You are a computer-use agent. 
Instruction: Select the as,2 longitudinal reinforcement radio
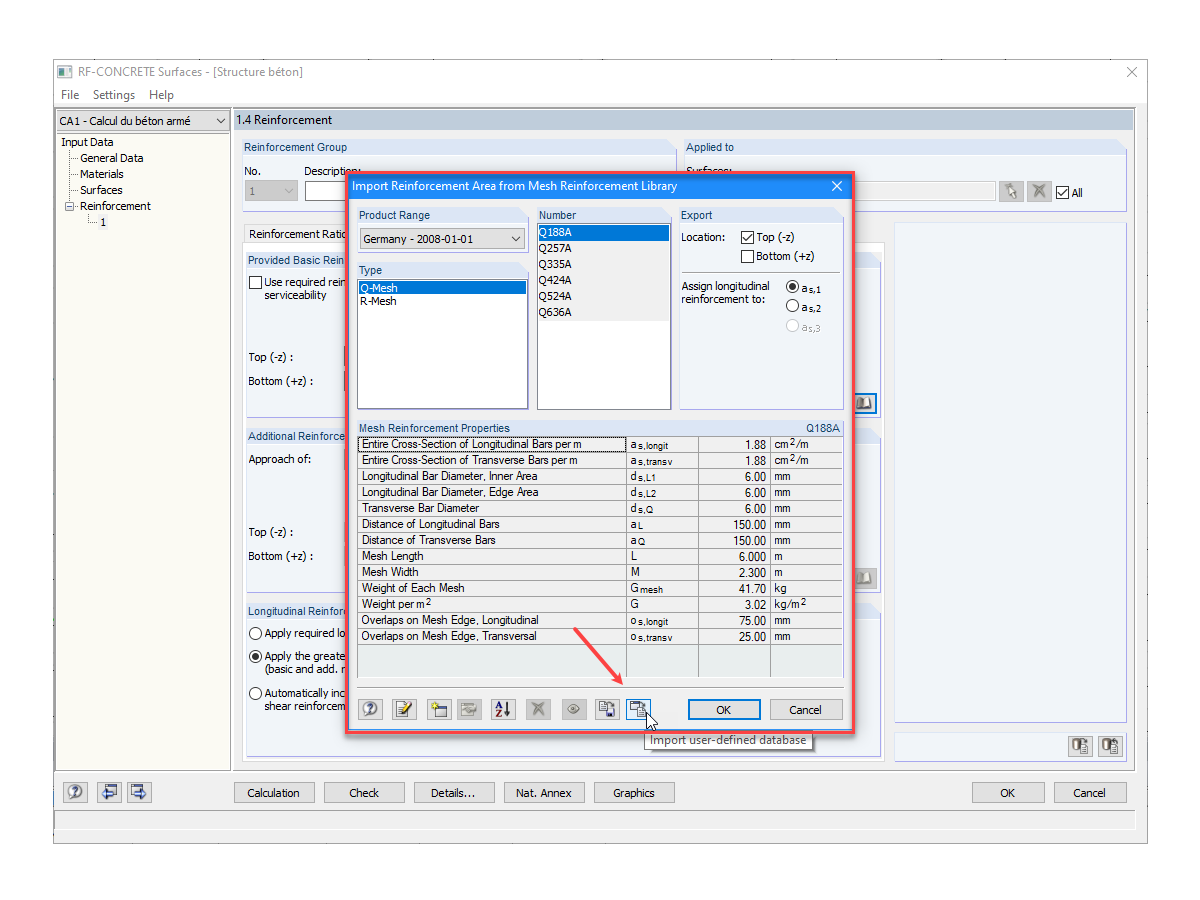tap(793, 306)
